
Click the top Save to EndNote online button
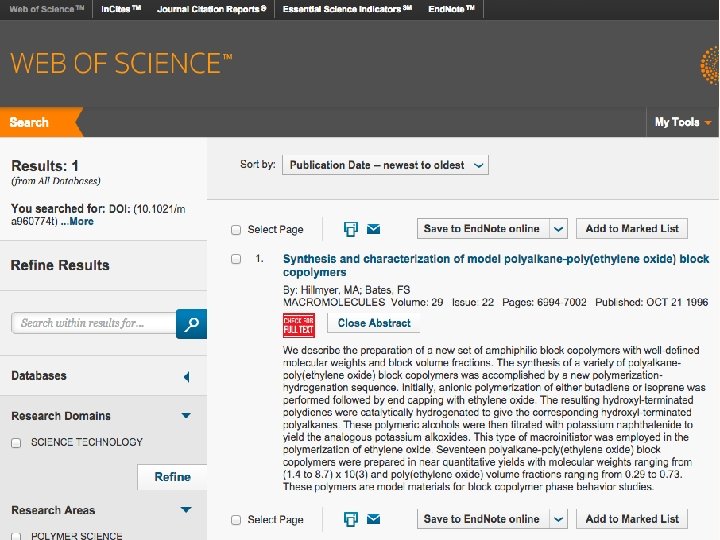pyautogui.click(x=483, y=229)
